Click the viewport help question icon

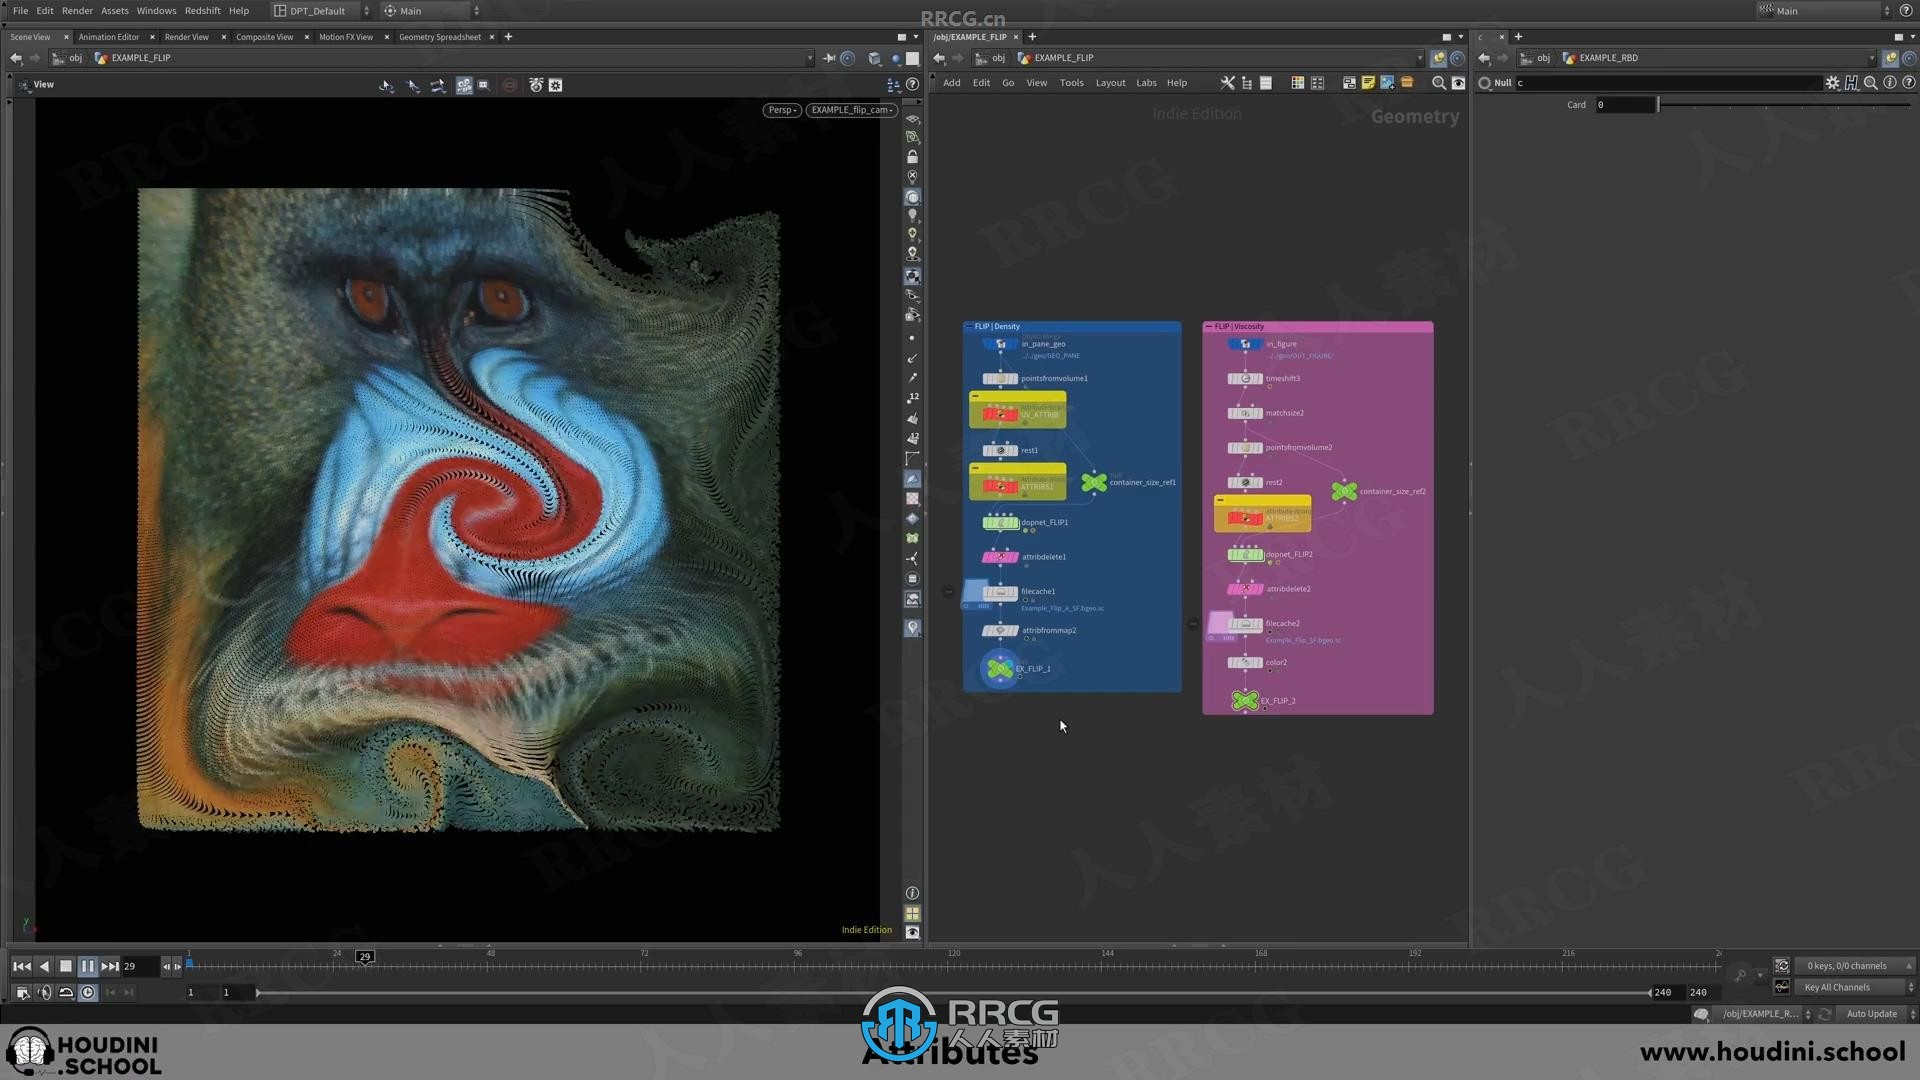point(912,85)
